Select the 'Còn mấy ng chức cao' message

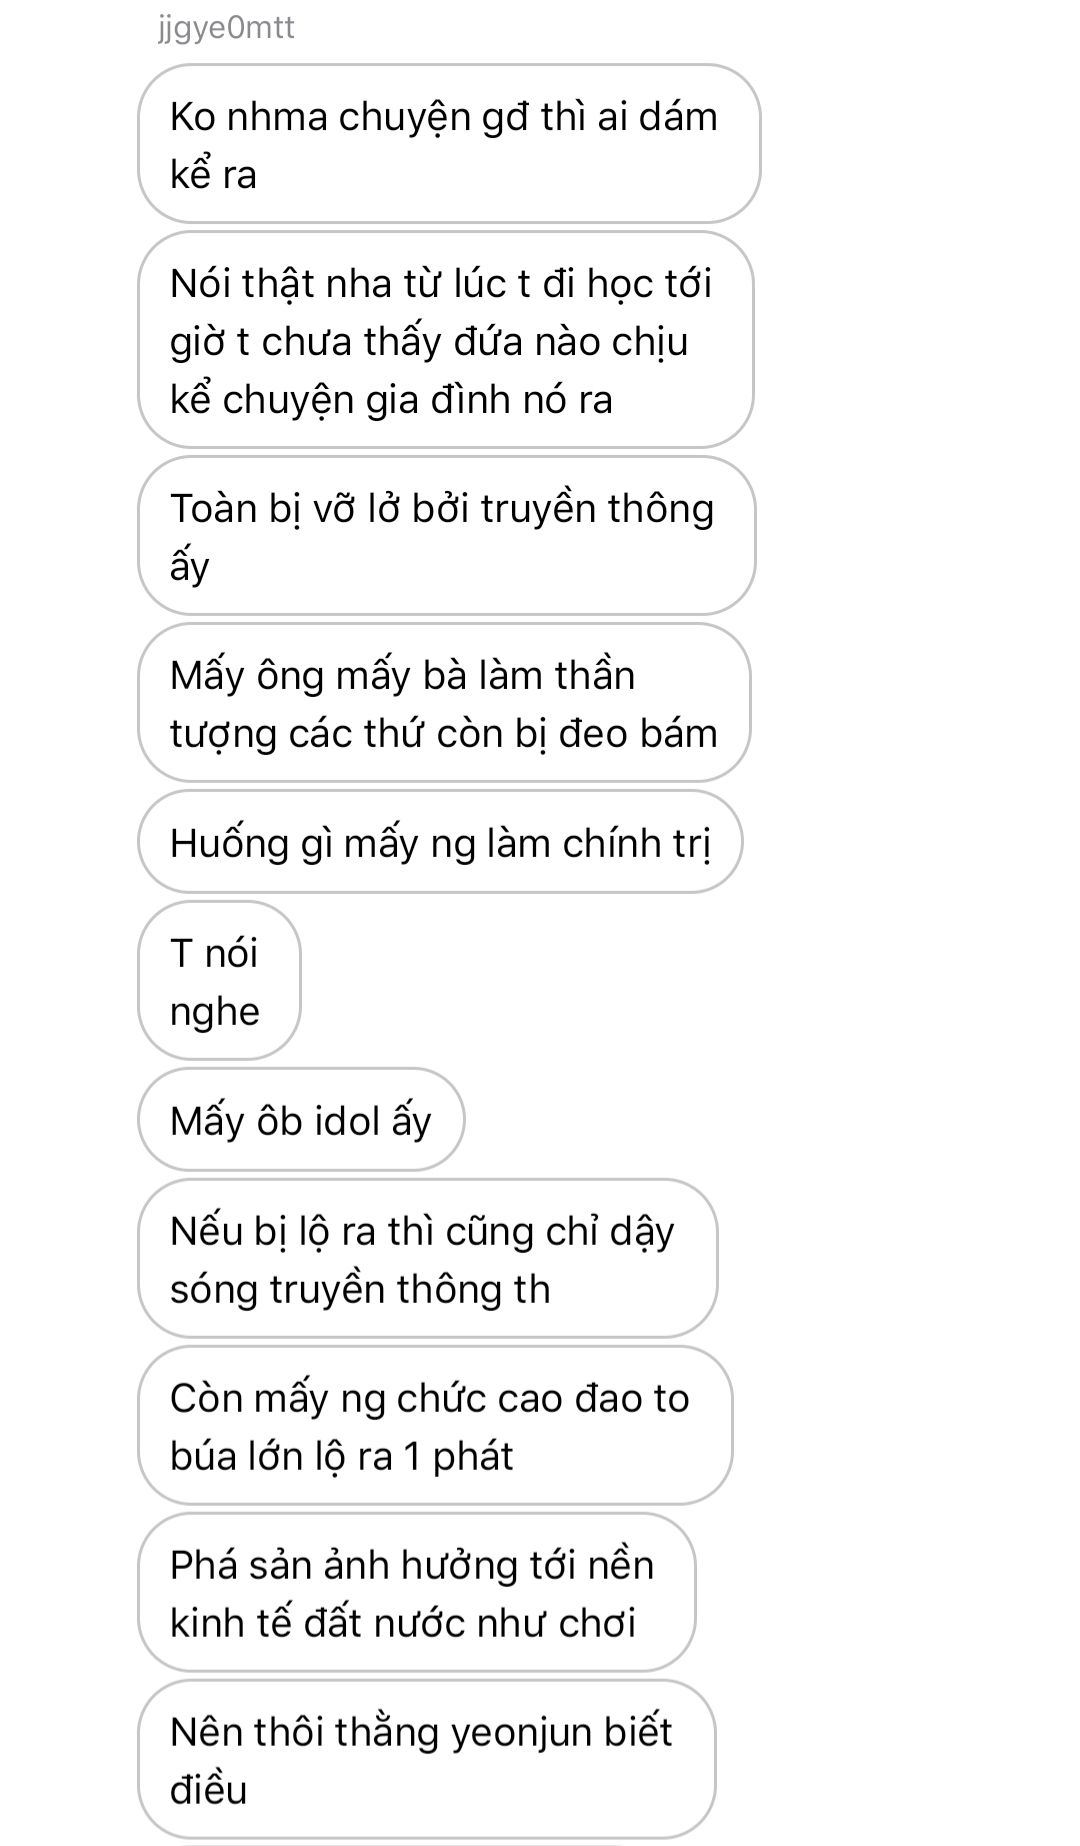pyautogui.click(x=434, y=1426)
